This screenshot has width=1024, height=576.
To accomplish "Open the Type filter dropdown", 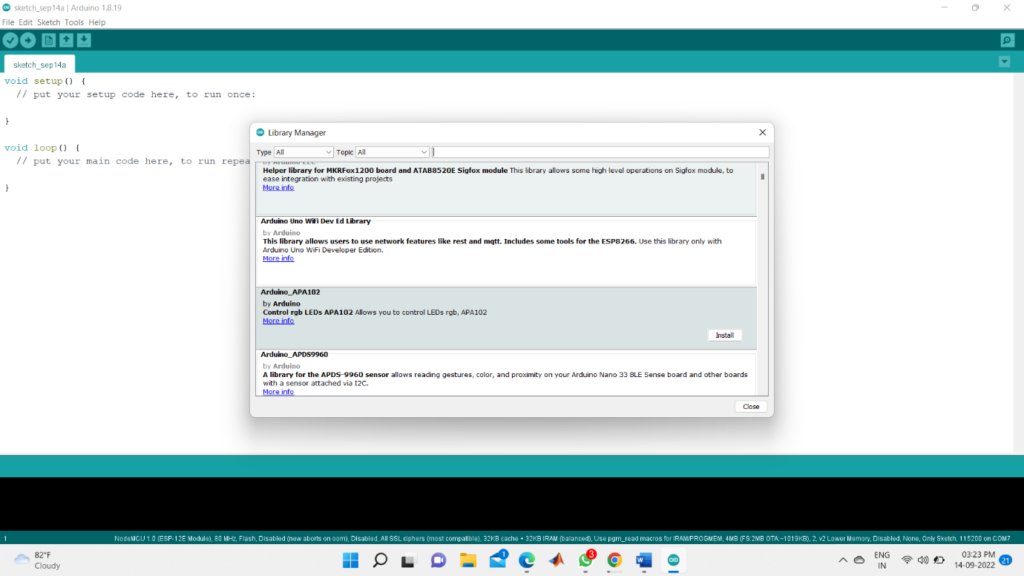I will click(x=304, y=152).
